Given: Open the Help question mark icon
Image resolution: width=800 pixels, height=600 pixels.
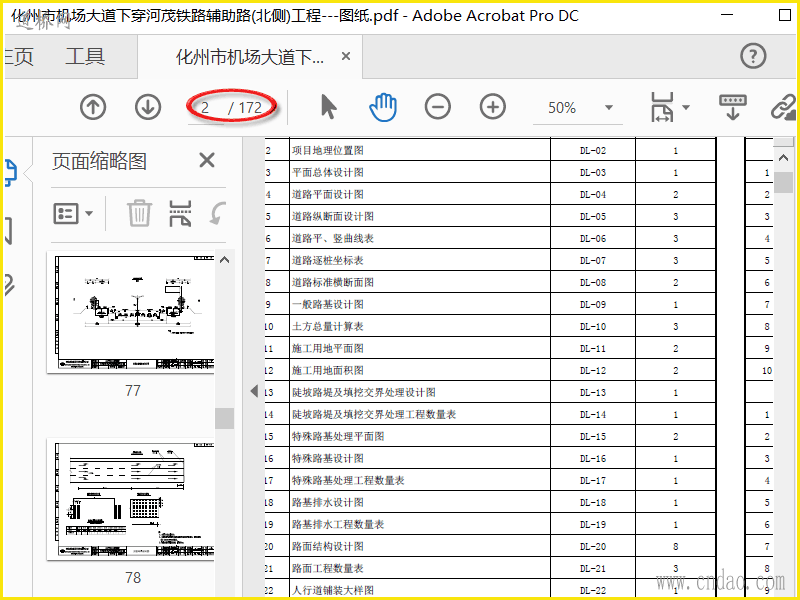Looking at the screenshot, I should tap(753, 56).
